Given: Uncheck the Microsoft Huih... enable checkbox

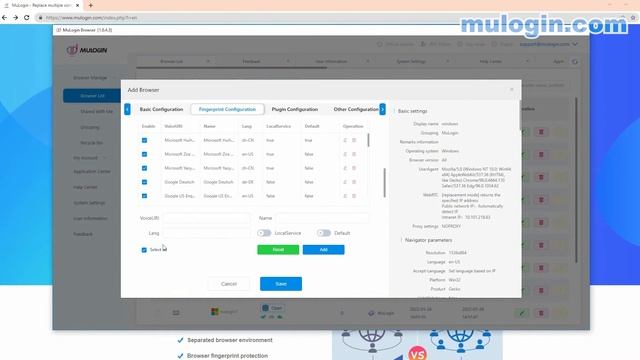Looking at the screenshot, I should [x=144, y=140].
